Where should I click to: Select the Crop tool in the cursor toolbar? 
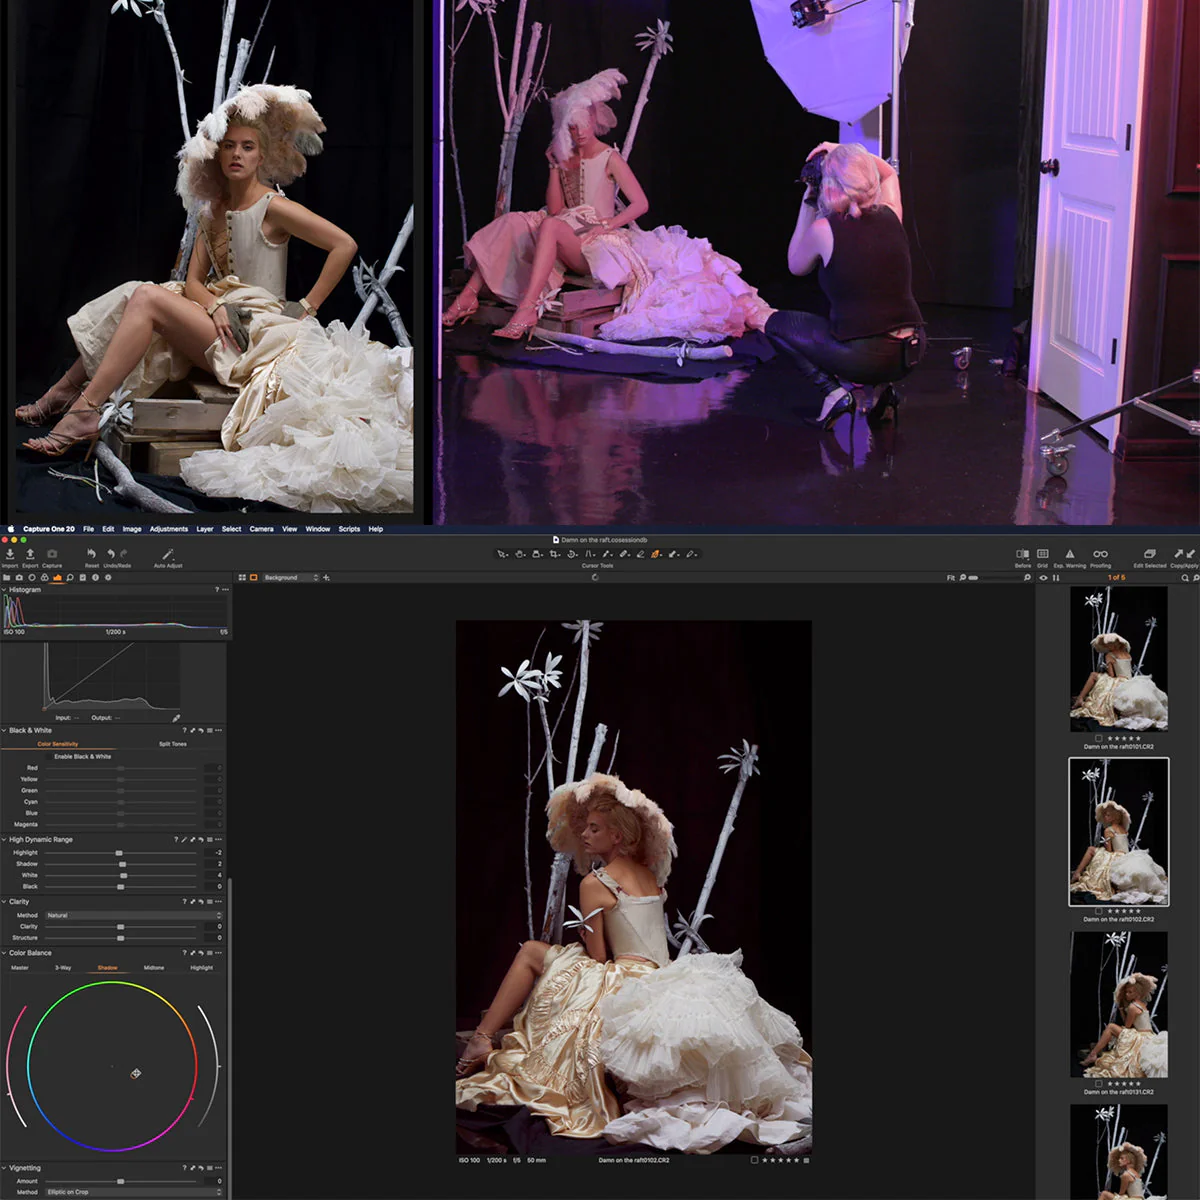click(554, 553)
